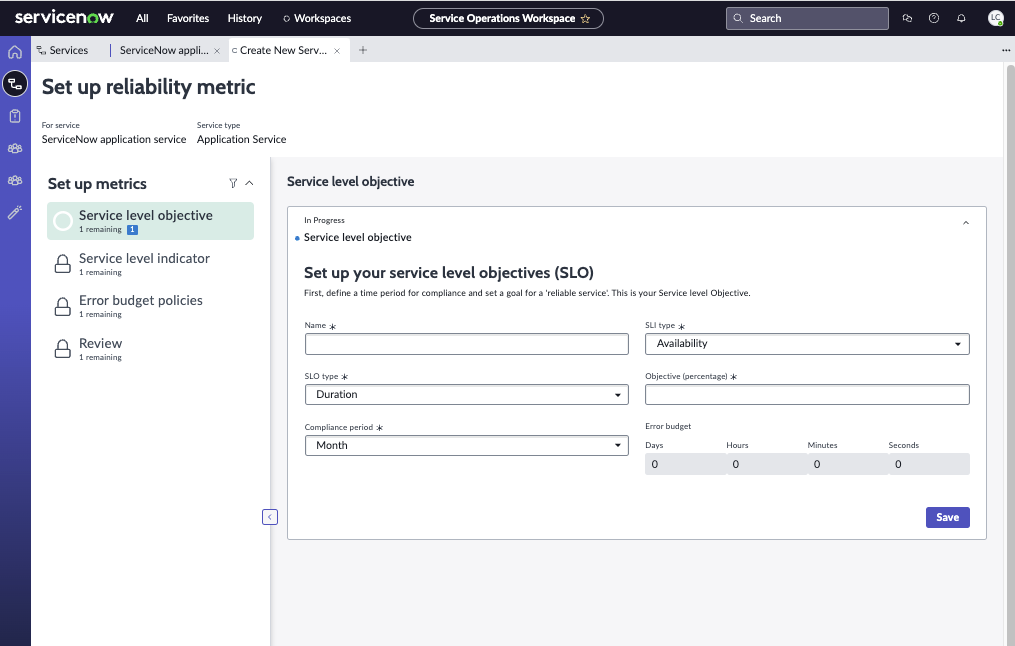Collapse the In Progress card chevron

(x=966, y=223)
